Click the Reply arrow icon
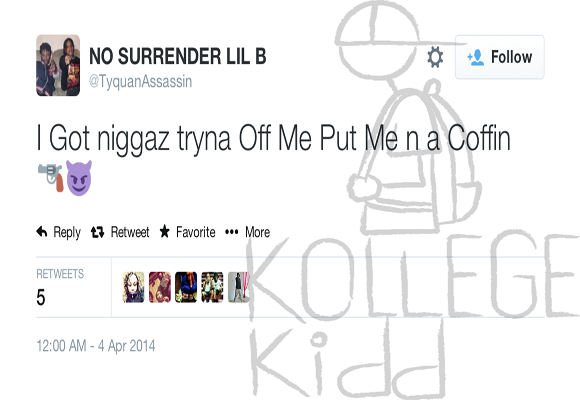Screen dimensions: 580x400 (x=42, y=232)
